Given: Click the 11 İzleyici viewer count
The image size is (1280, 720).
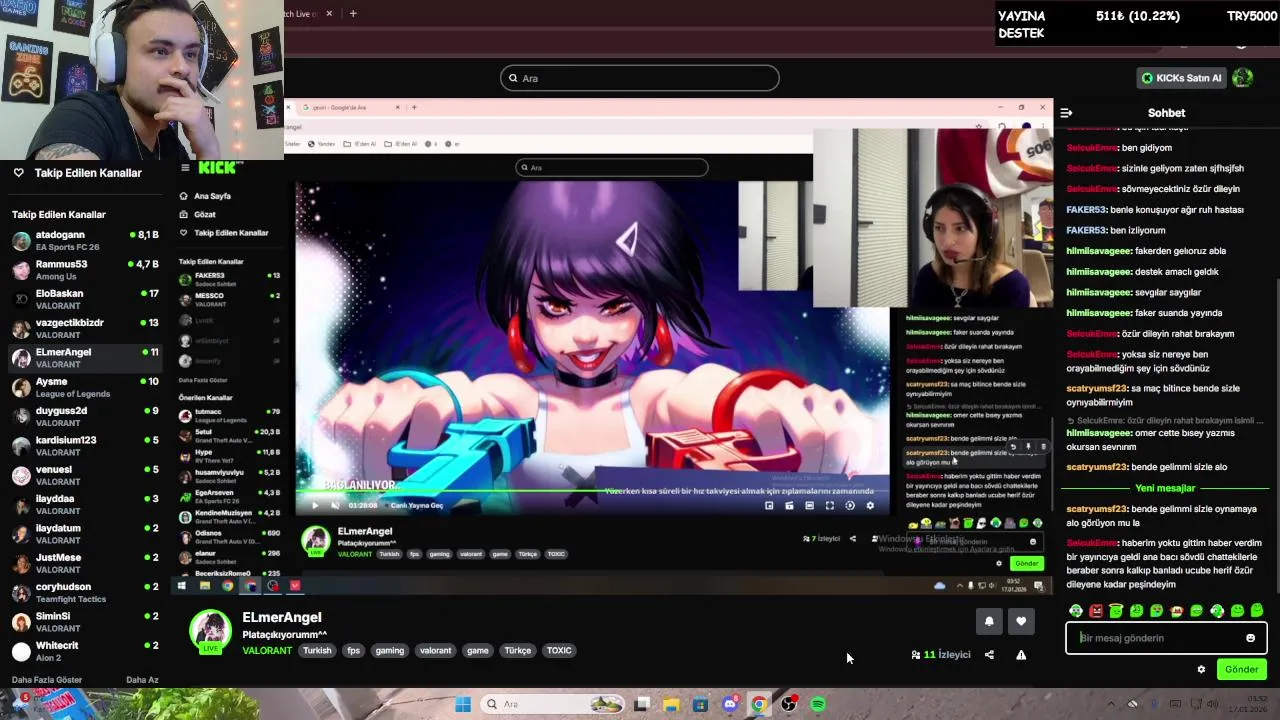Looking at the screenshot, I should (x=940, y=655).
